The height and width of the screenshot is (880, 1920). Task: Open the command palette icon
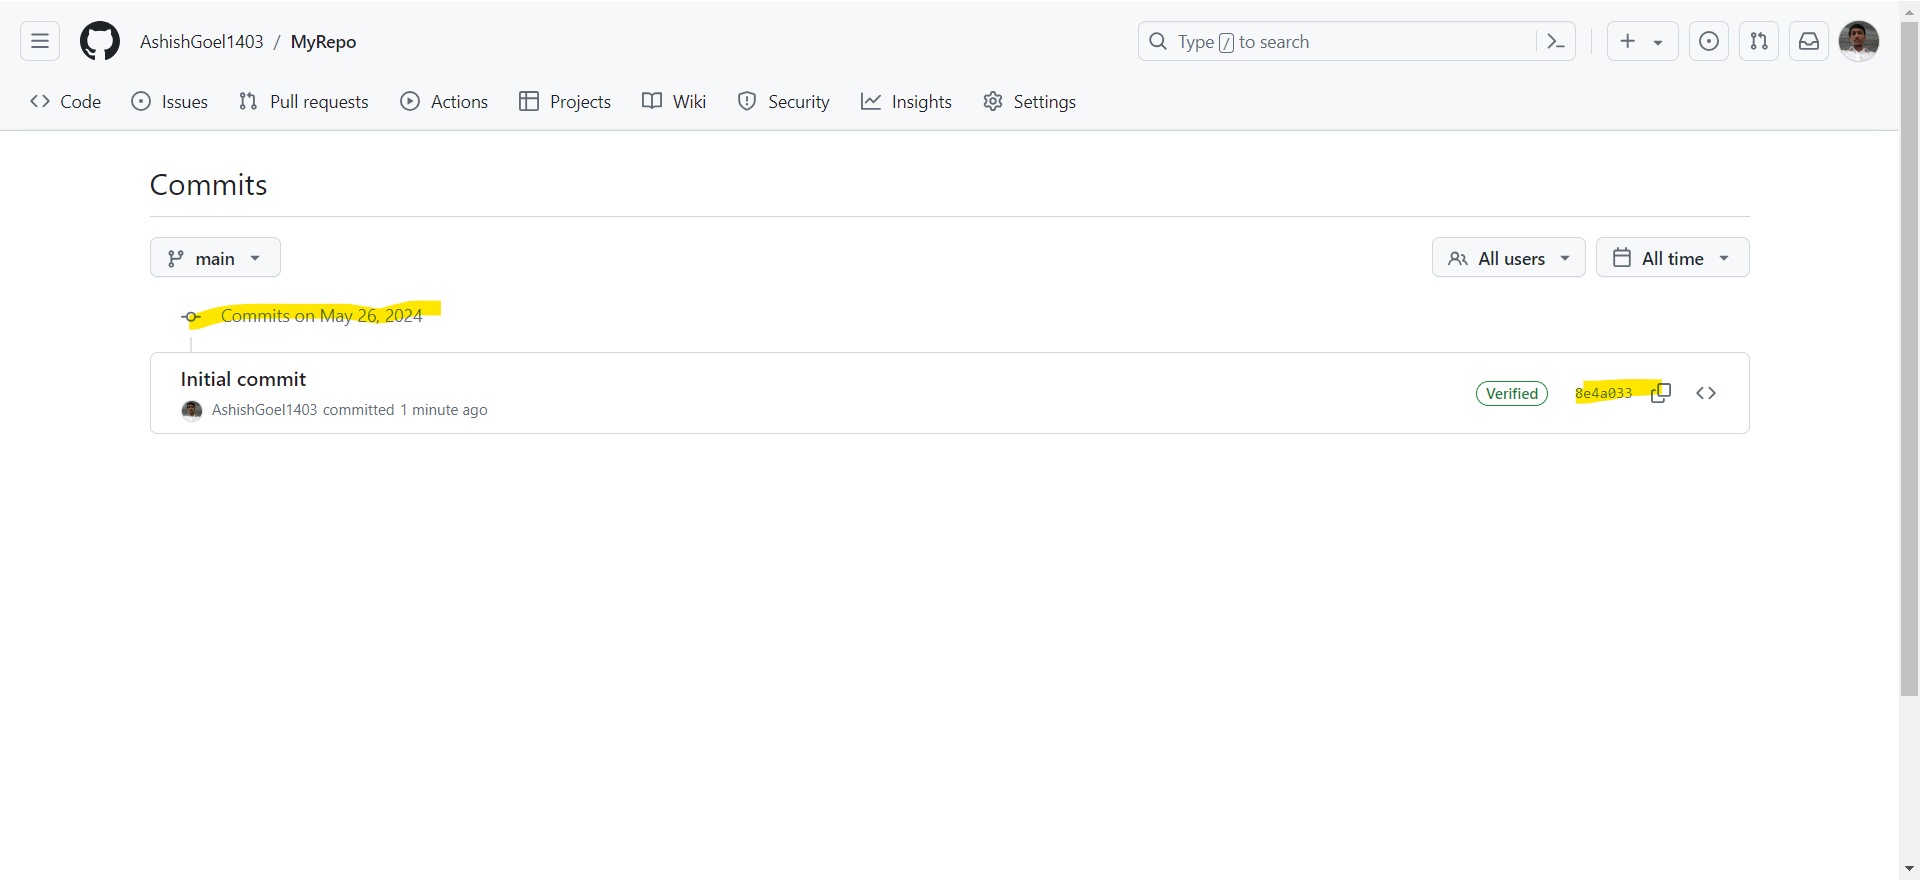click(x=1555, y=41)
